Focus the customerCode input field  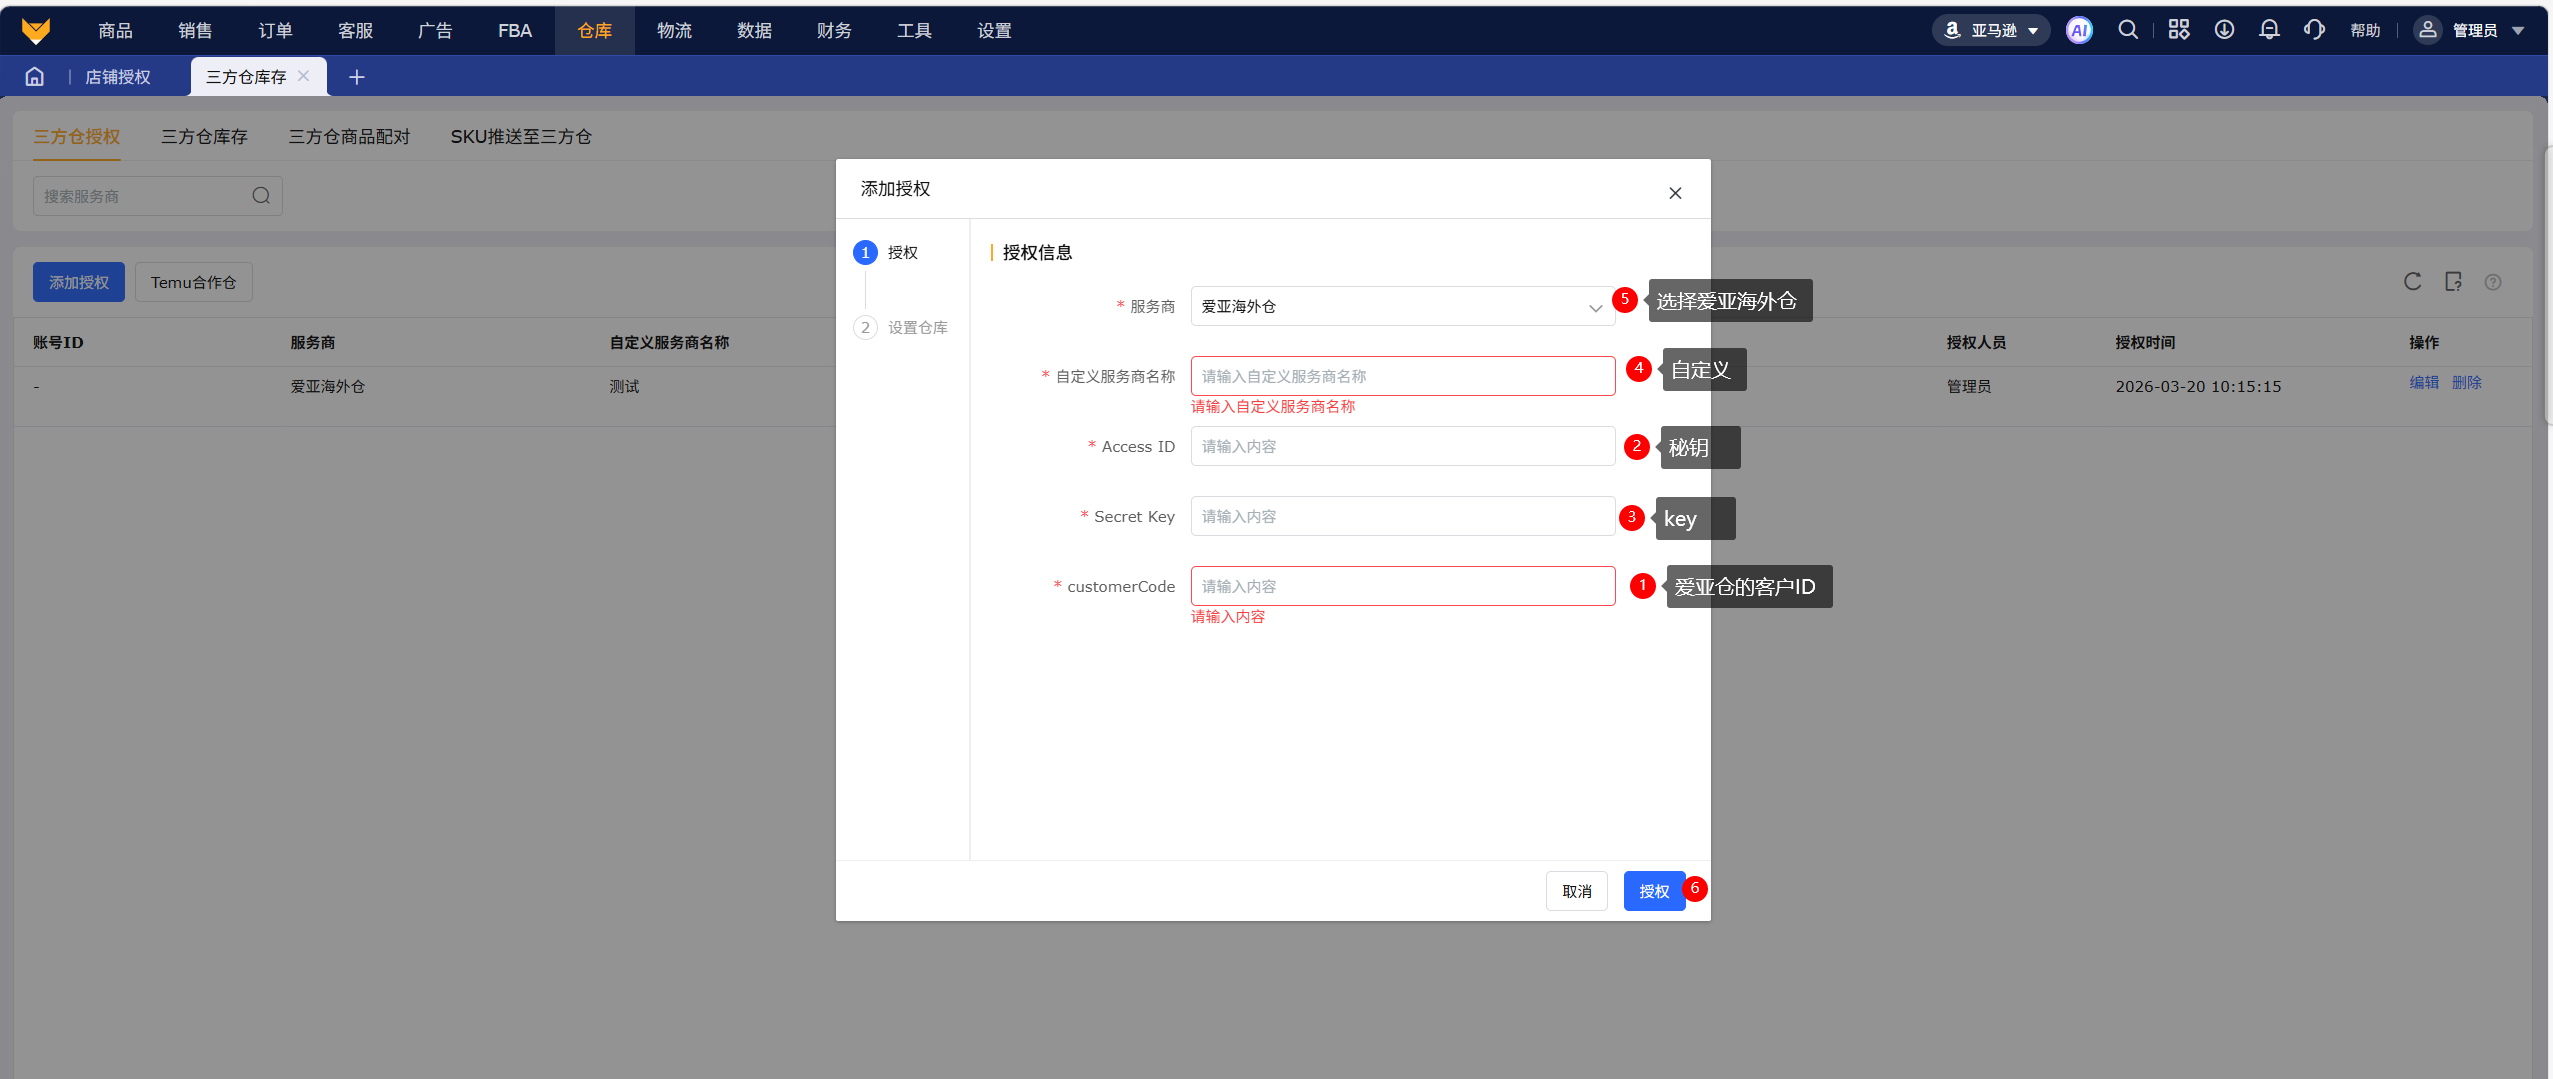1402,587
